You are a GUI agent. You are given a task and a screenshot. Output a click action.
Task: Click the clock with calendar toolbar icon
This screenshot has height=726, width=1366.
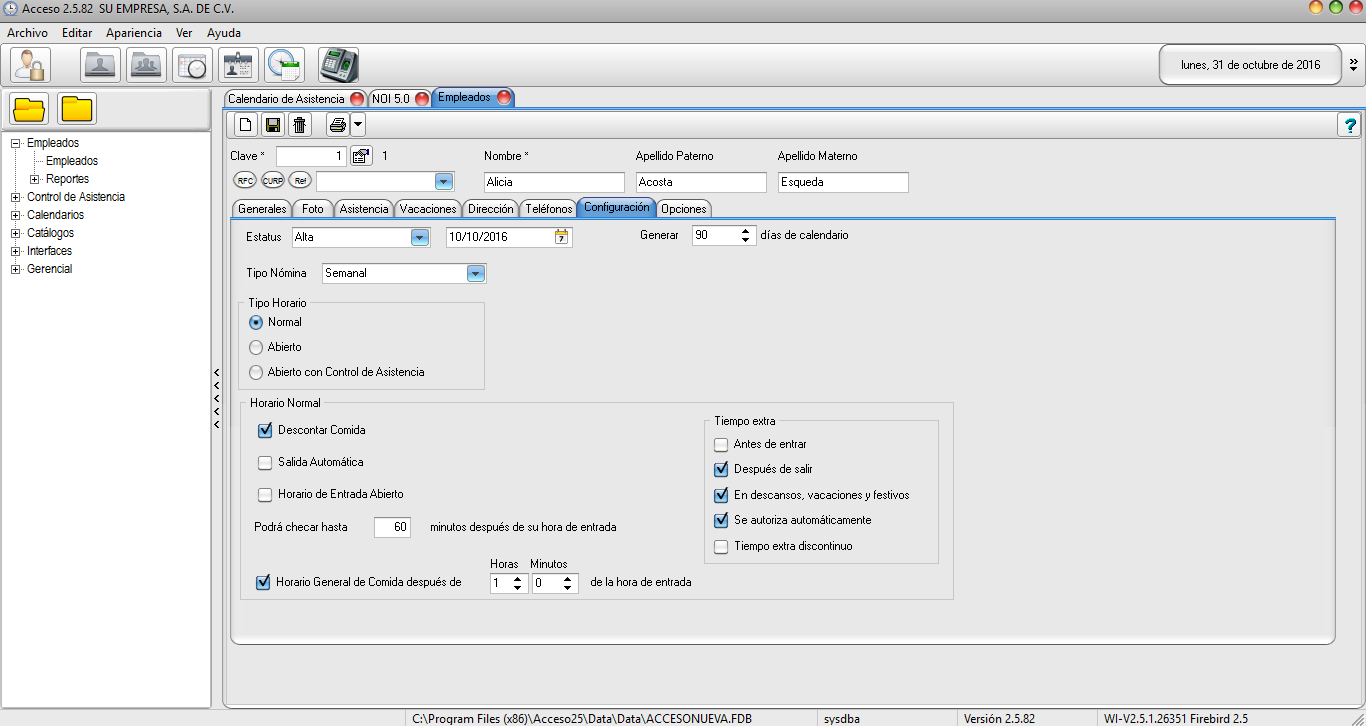pyautogui.click(x=285, y=65)
